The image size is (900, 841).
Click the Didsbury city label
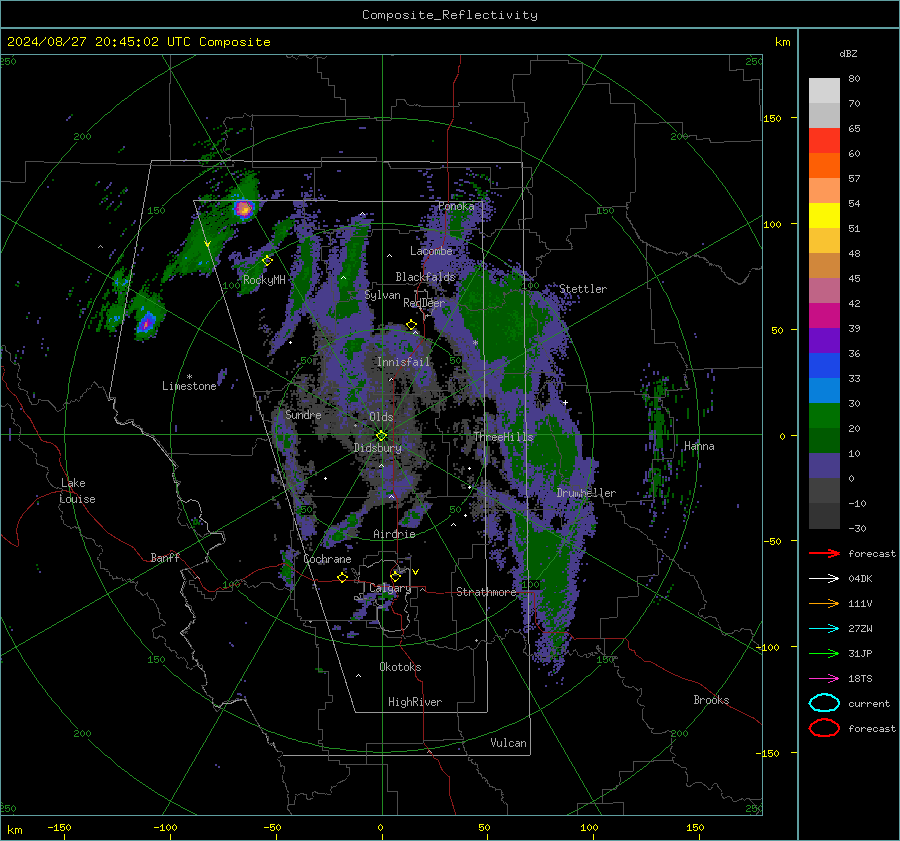point(378,448)
